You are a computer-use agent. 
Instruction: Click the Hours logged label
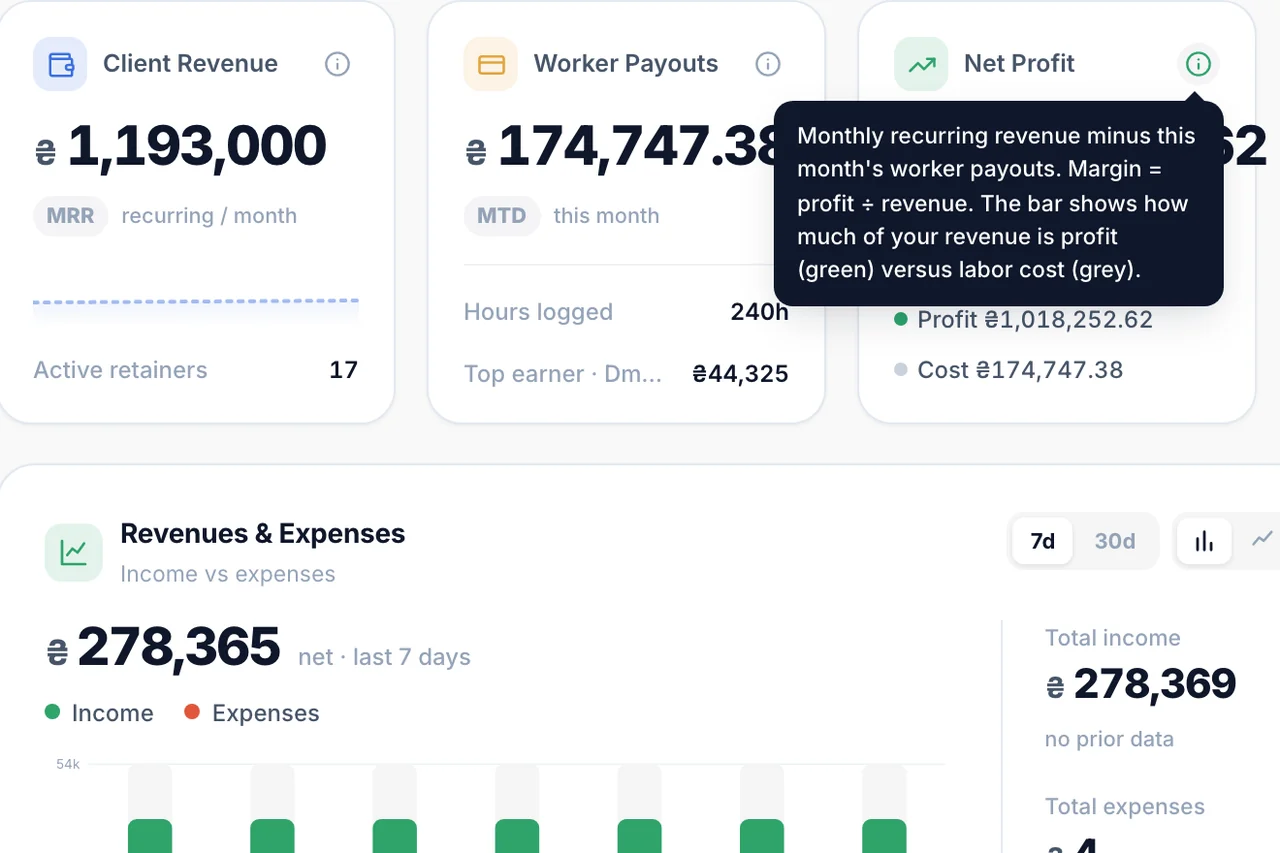click(x=538, y=312)
